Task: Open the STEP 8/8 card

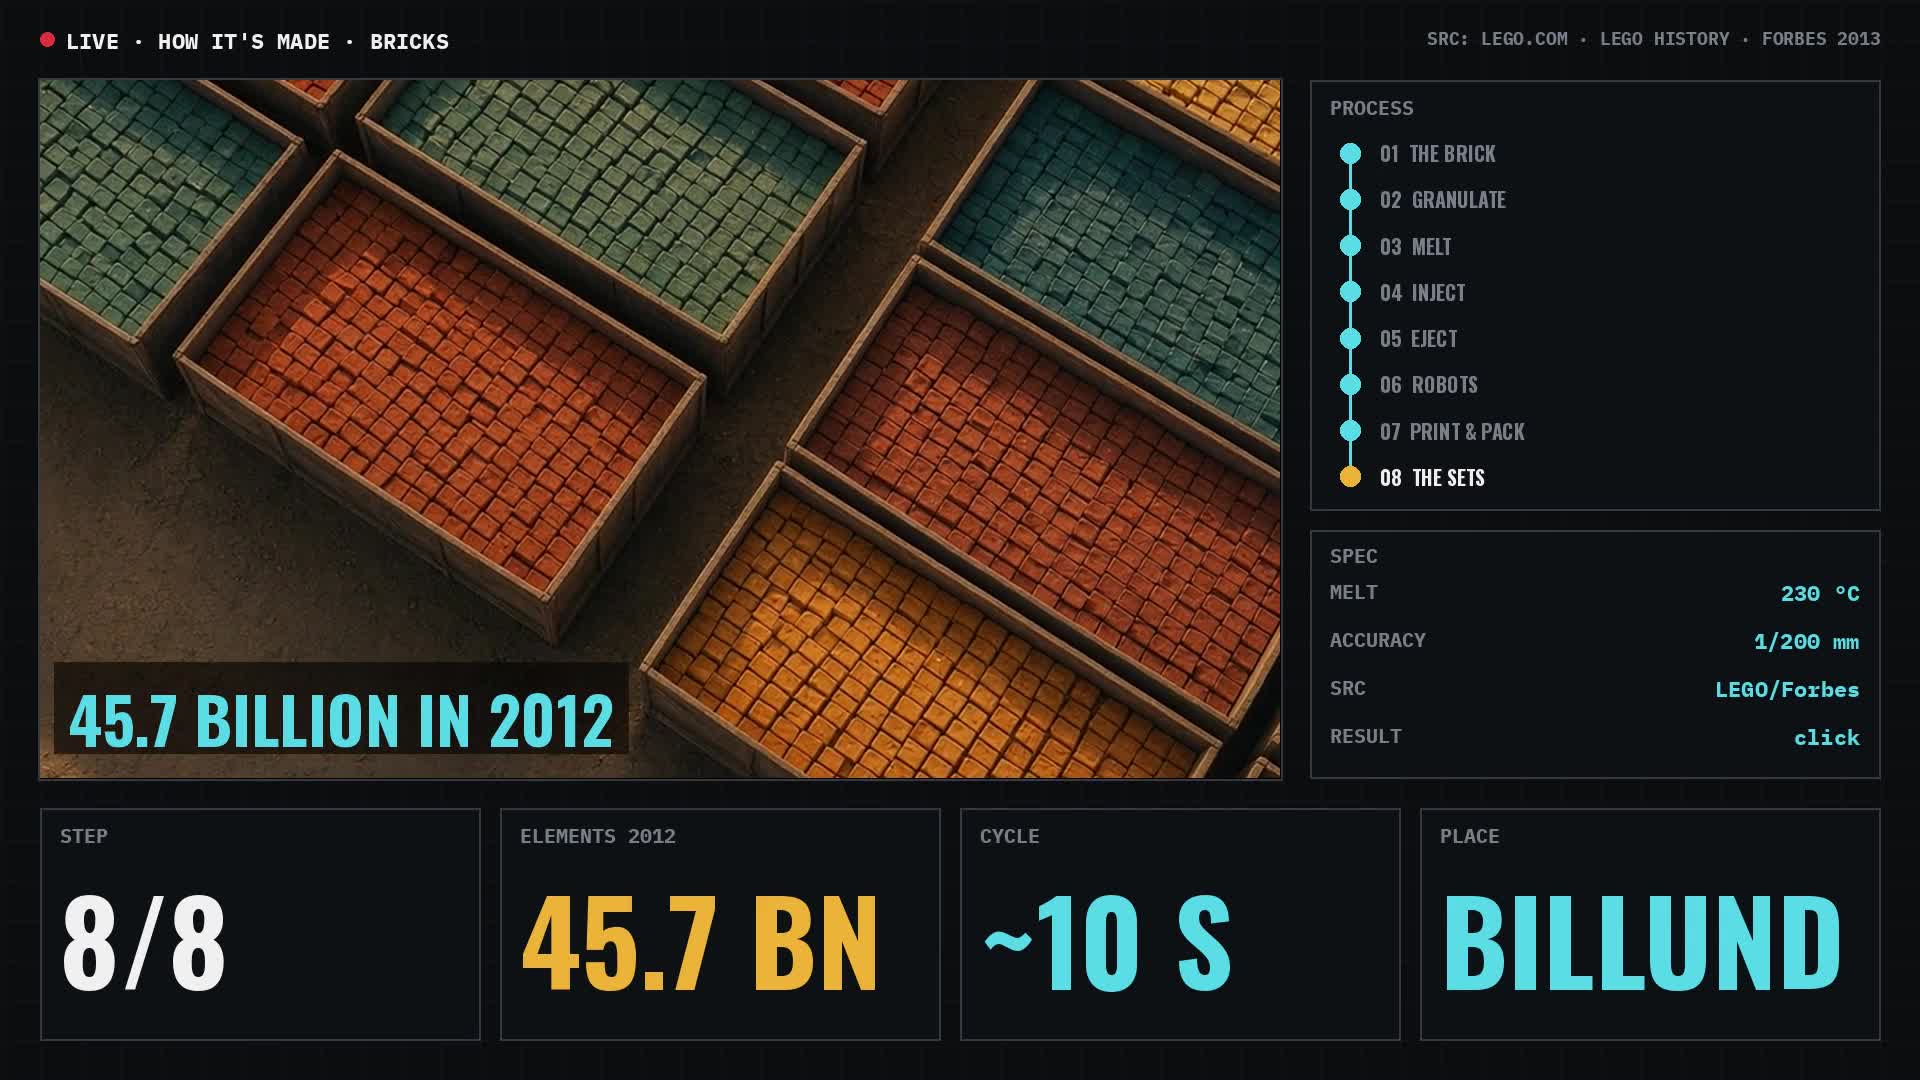Action: click(x=260, y=924)
